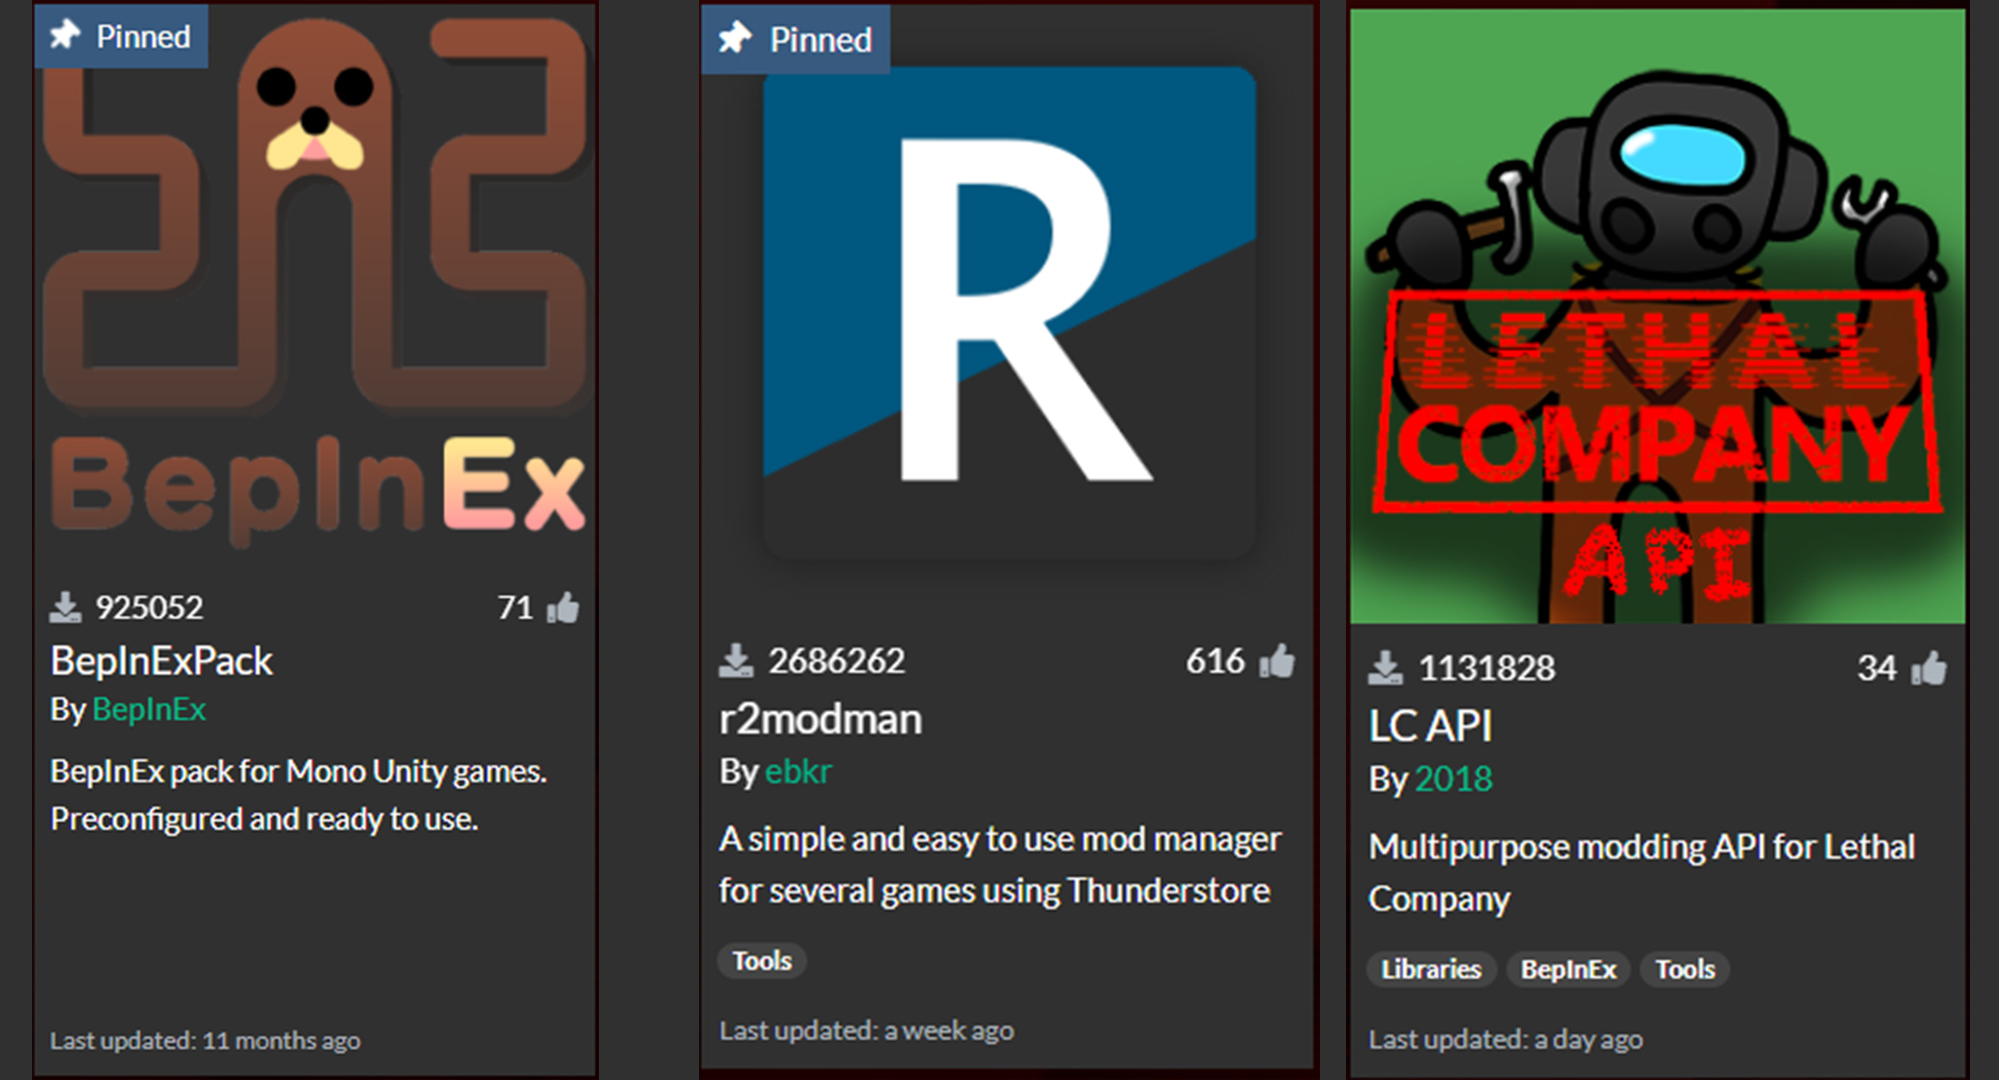The width and height of the screenshot is (1999, 1080).
Task: Open the BepInExPack title link
Action: (x=161, y=661)
